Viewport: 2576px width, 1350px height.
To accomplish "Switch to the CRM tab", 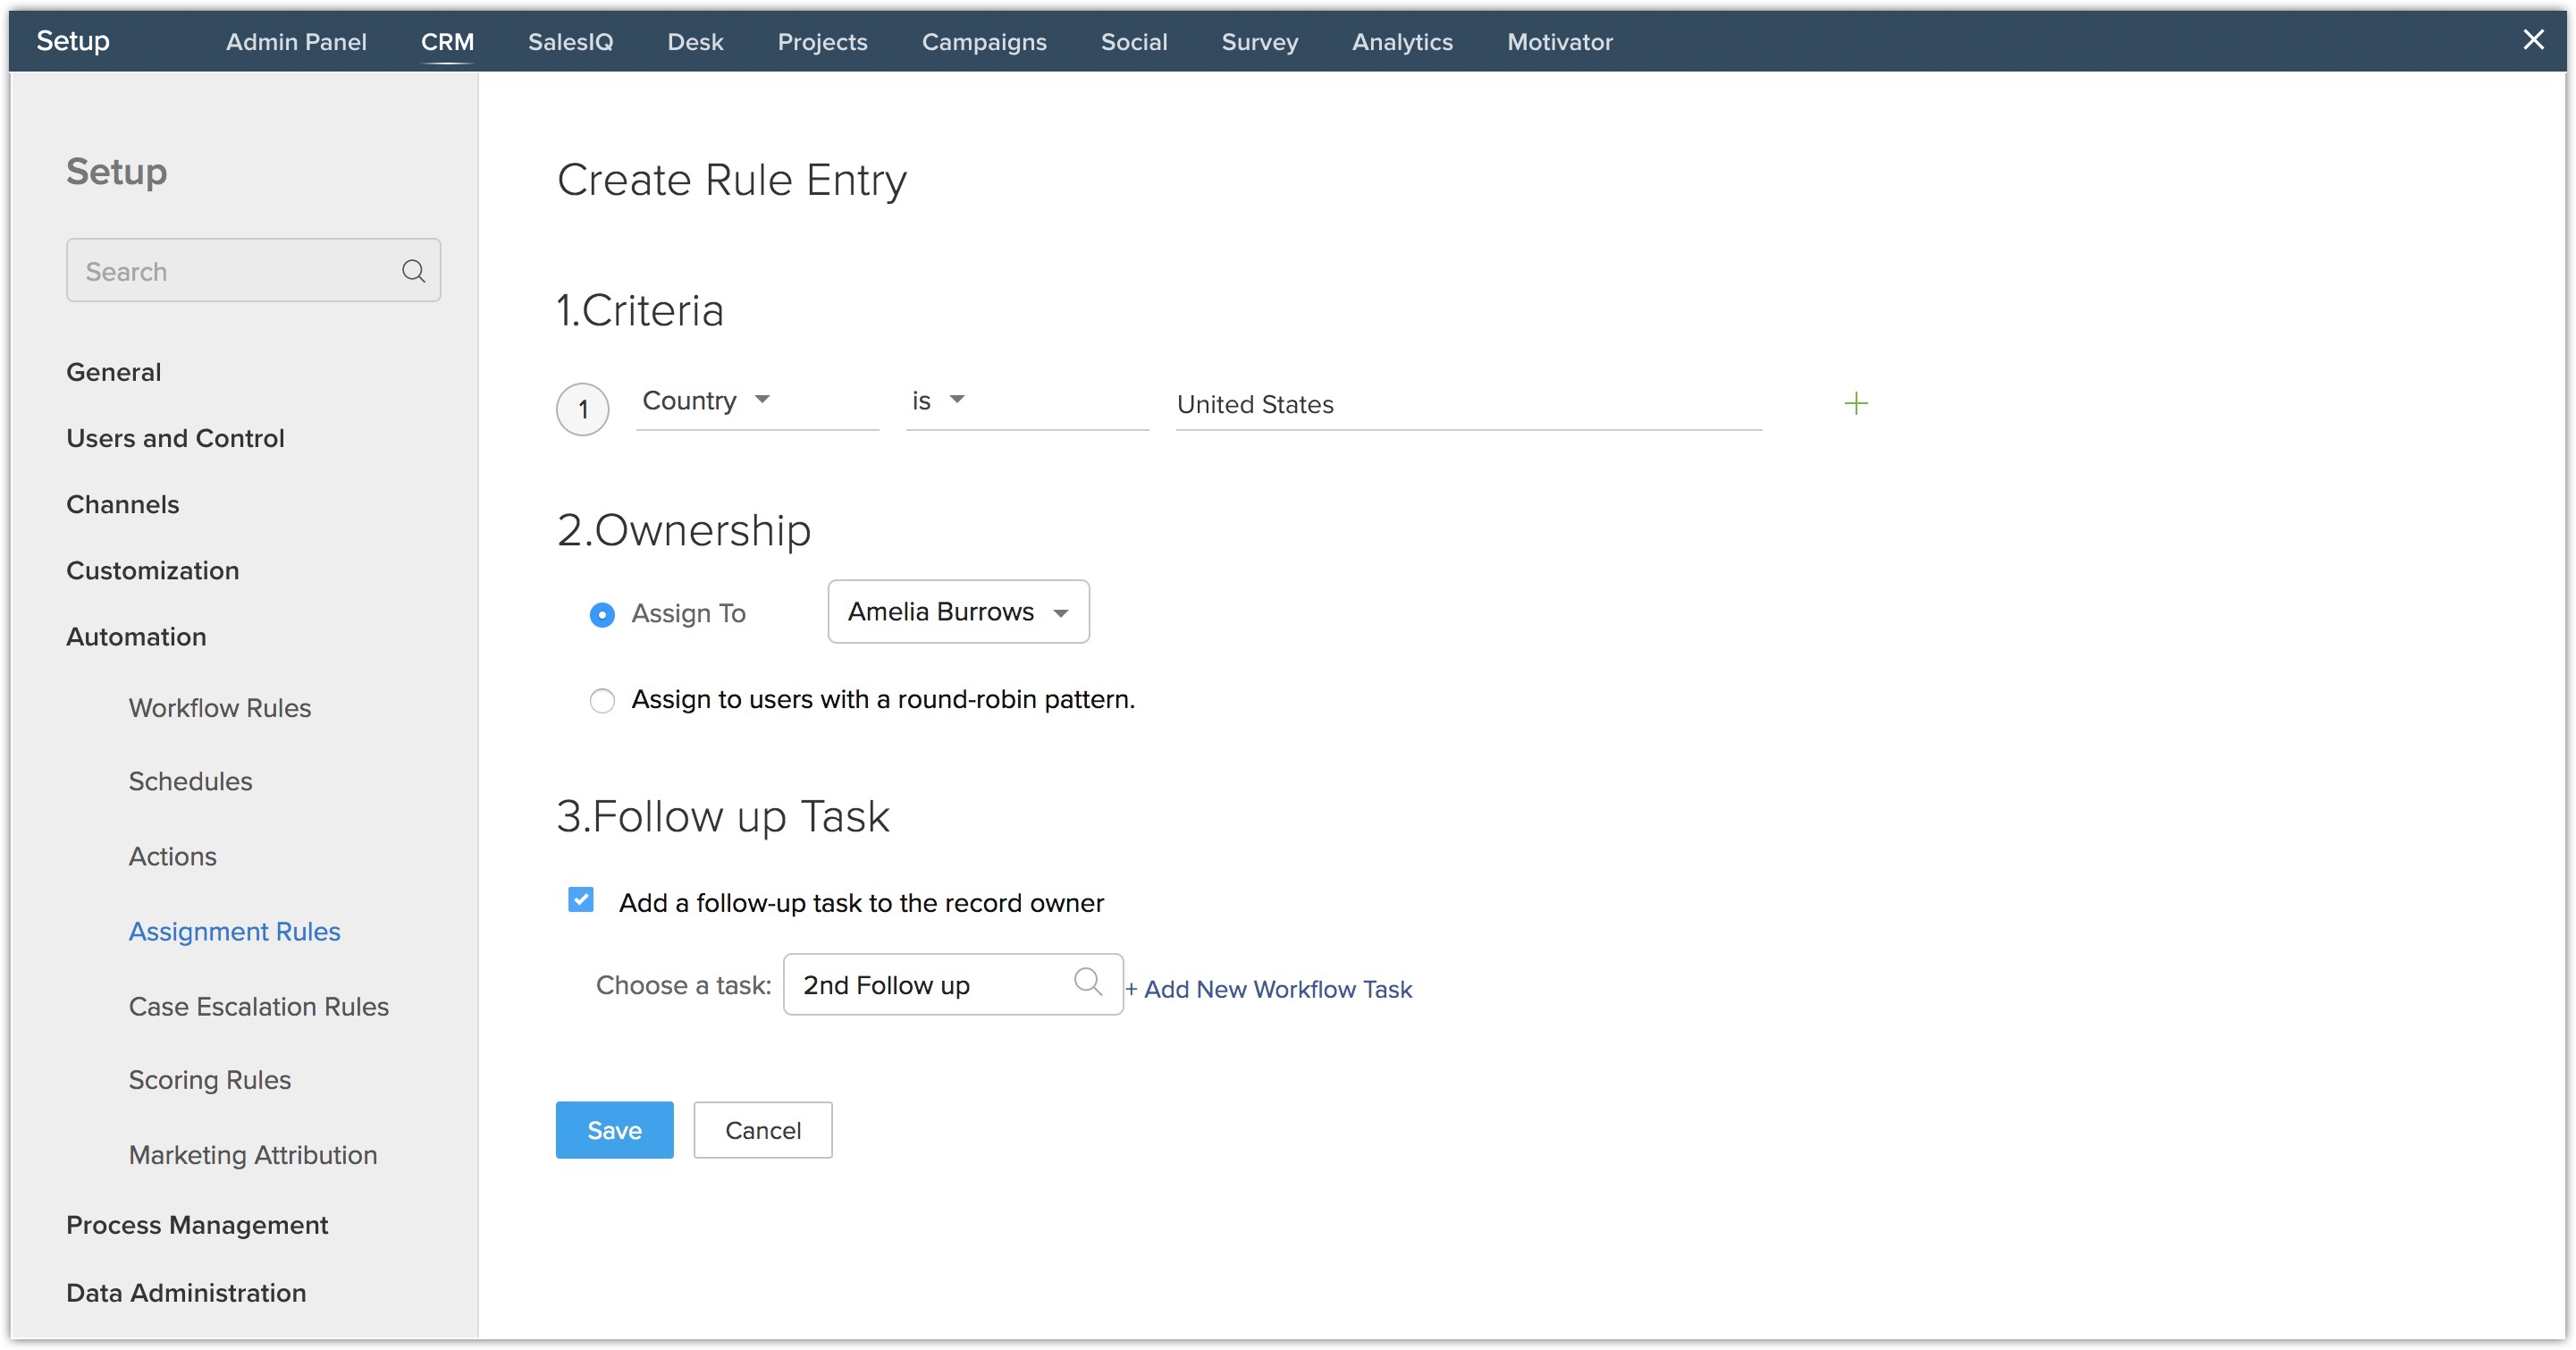I will [447, 42].
